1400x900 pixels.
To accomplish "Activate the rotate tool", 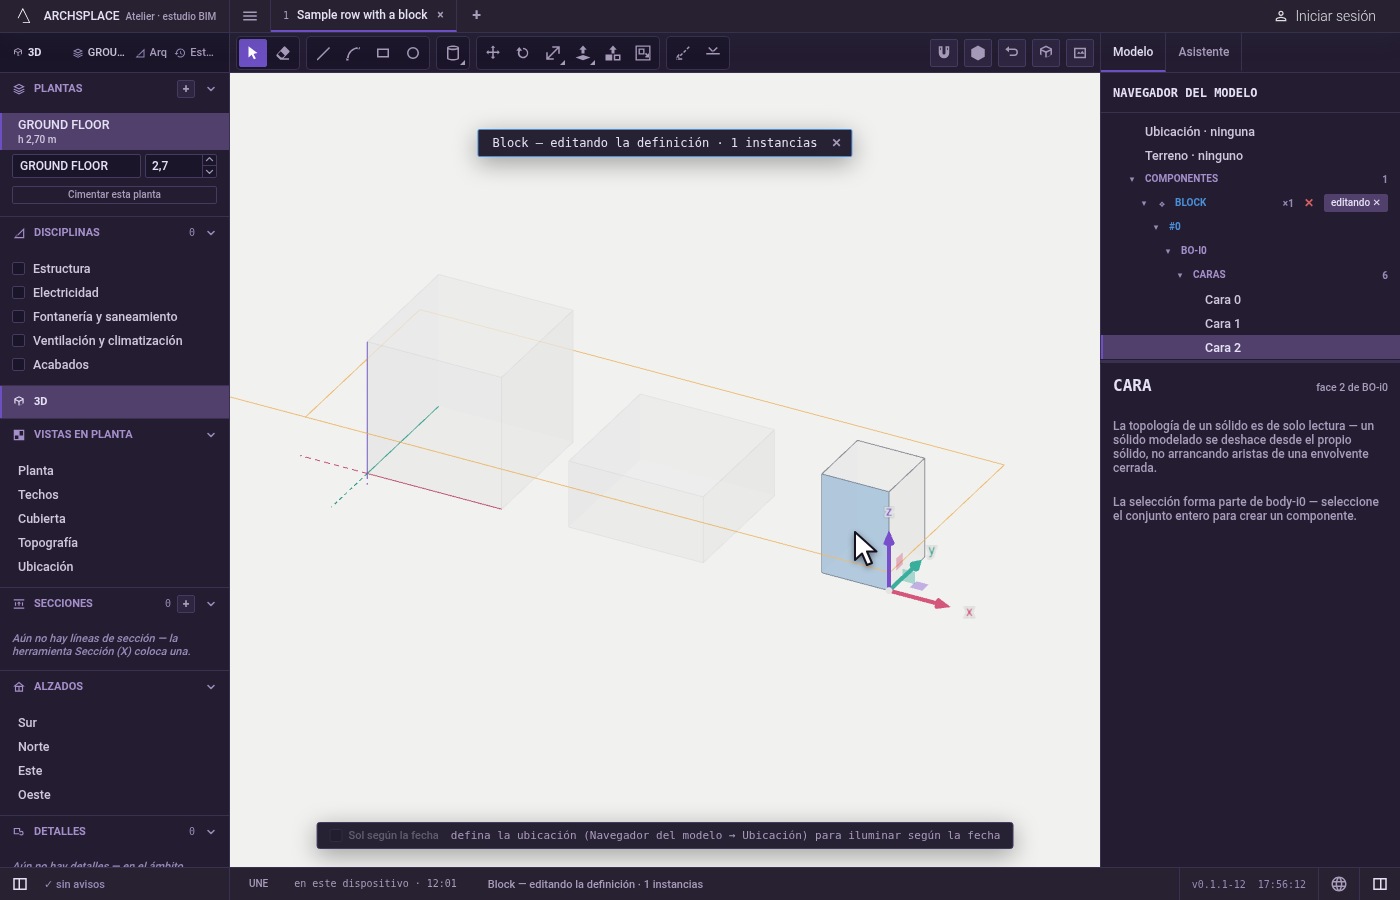I will click(x=523, y=53).
